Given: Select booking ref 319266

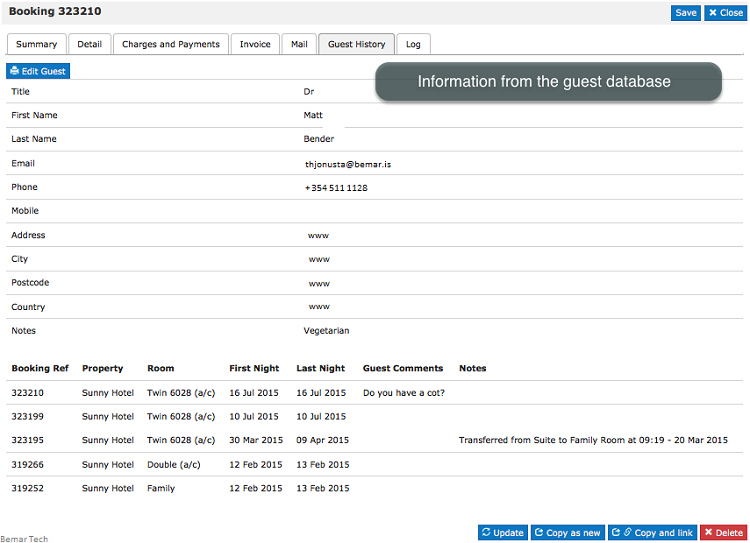Looking at the screenshot, I should click(x=27, y=465).
